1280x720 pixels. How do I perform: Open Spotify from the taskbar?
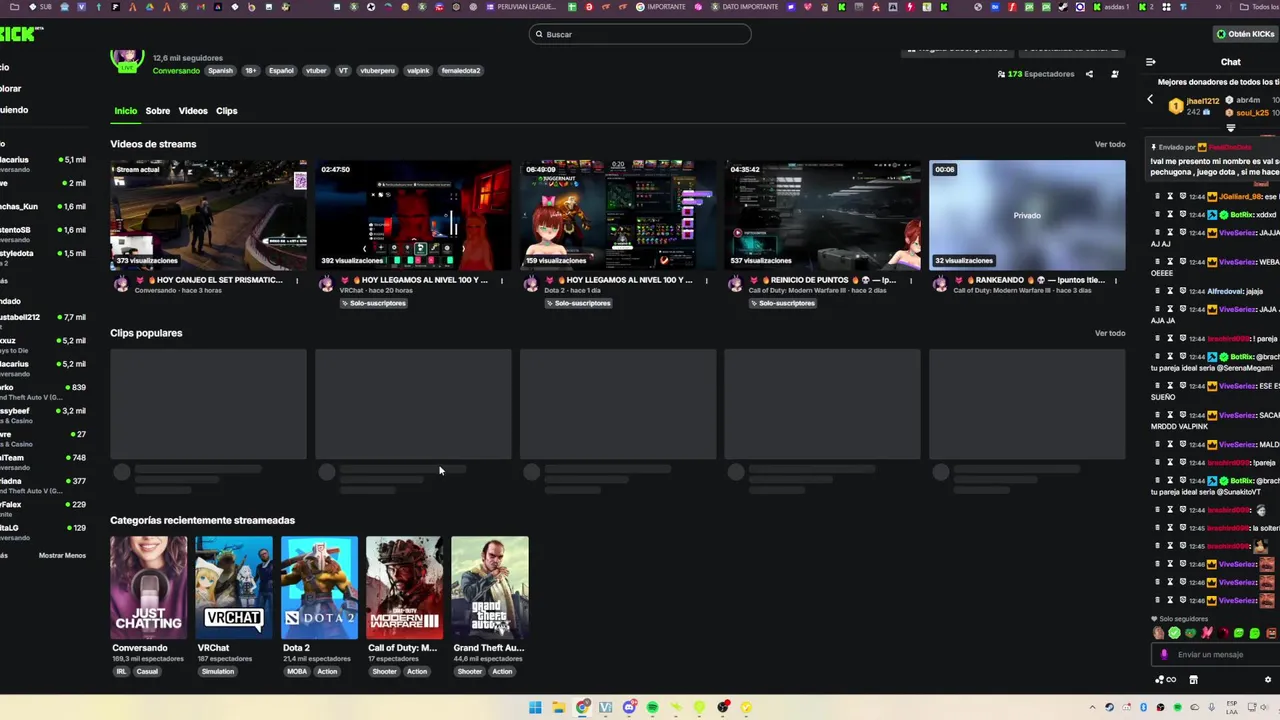pos(652,707)
